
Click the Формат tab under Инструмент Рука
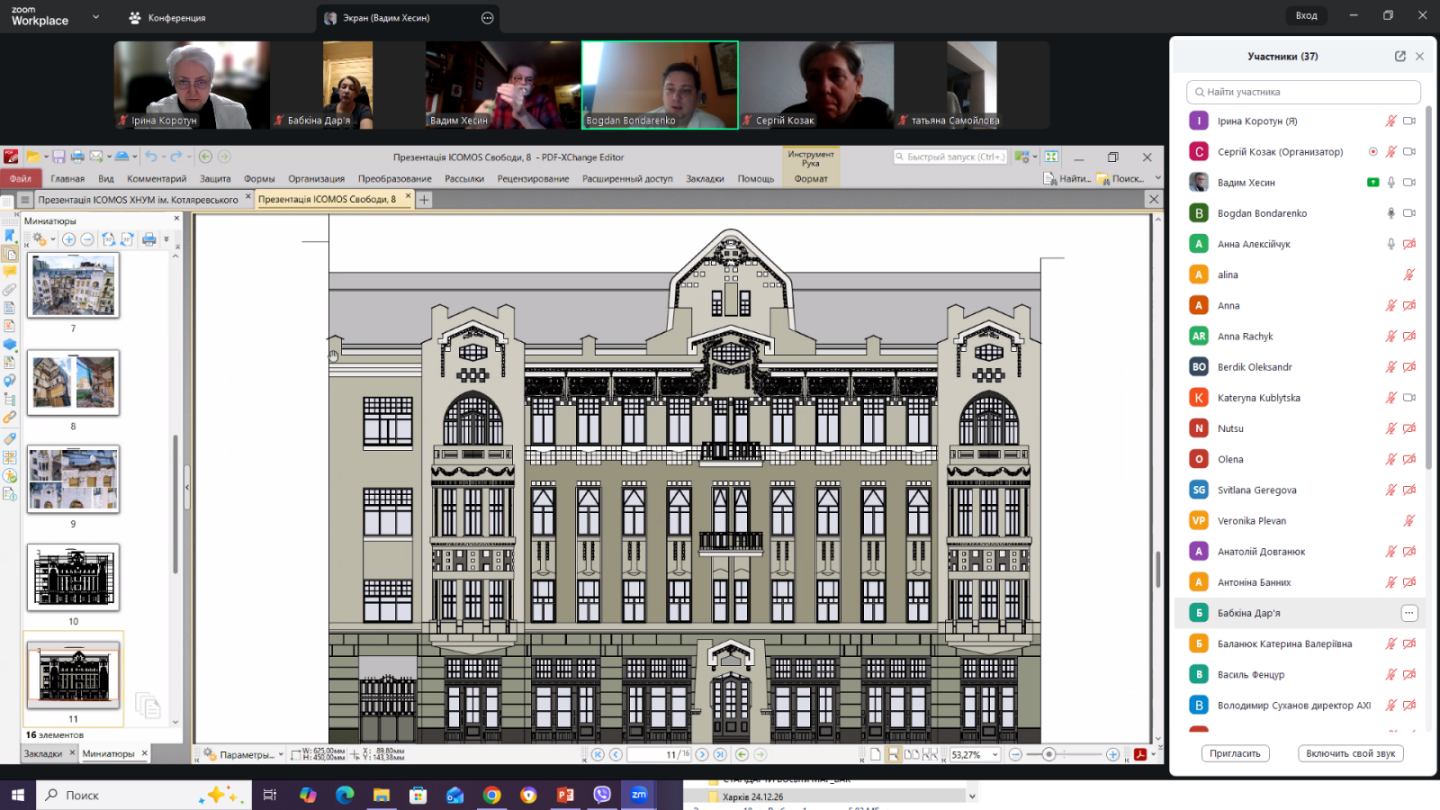pyautogui.click(x=810, y=178)
